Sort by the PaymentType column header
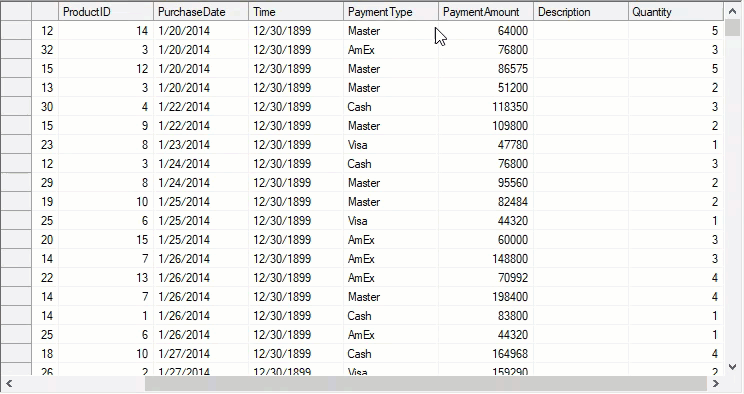The image size is (744, 394). 391,12
